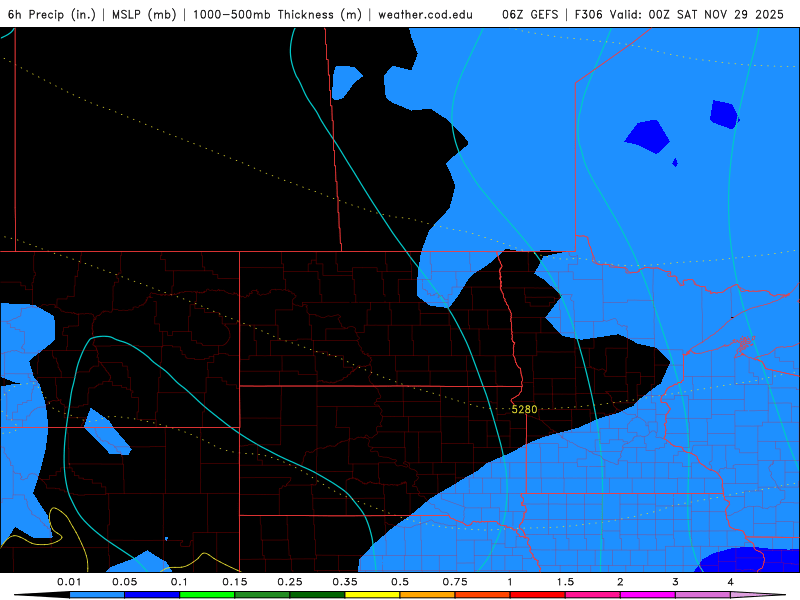Click the 1.5 legend value

click(x=565, y=582)
